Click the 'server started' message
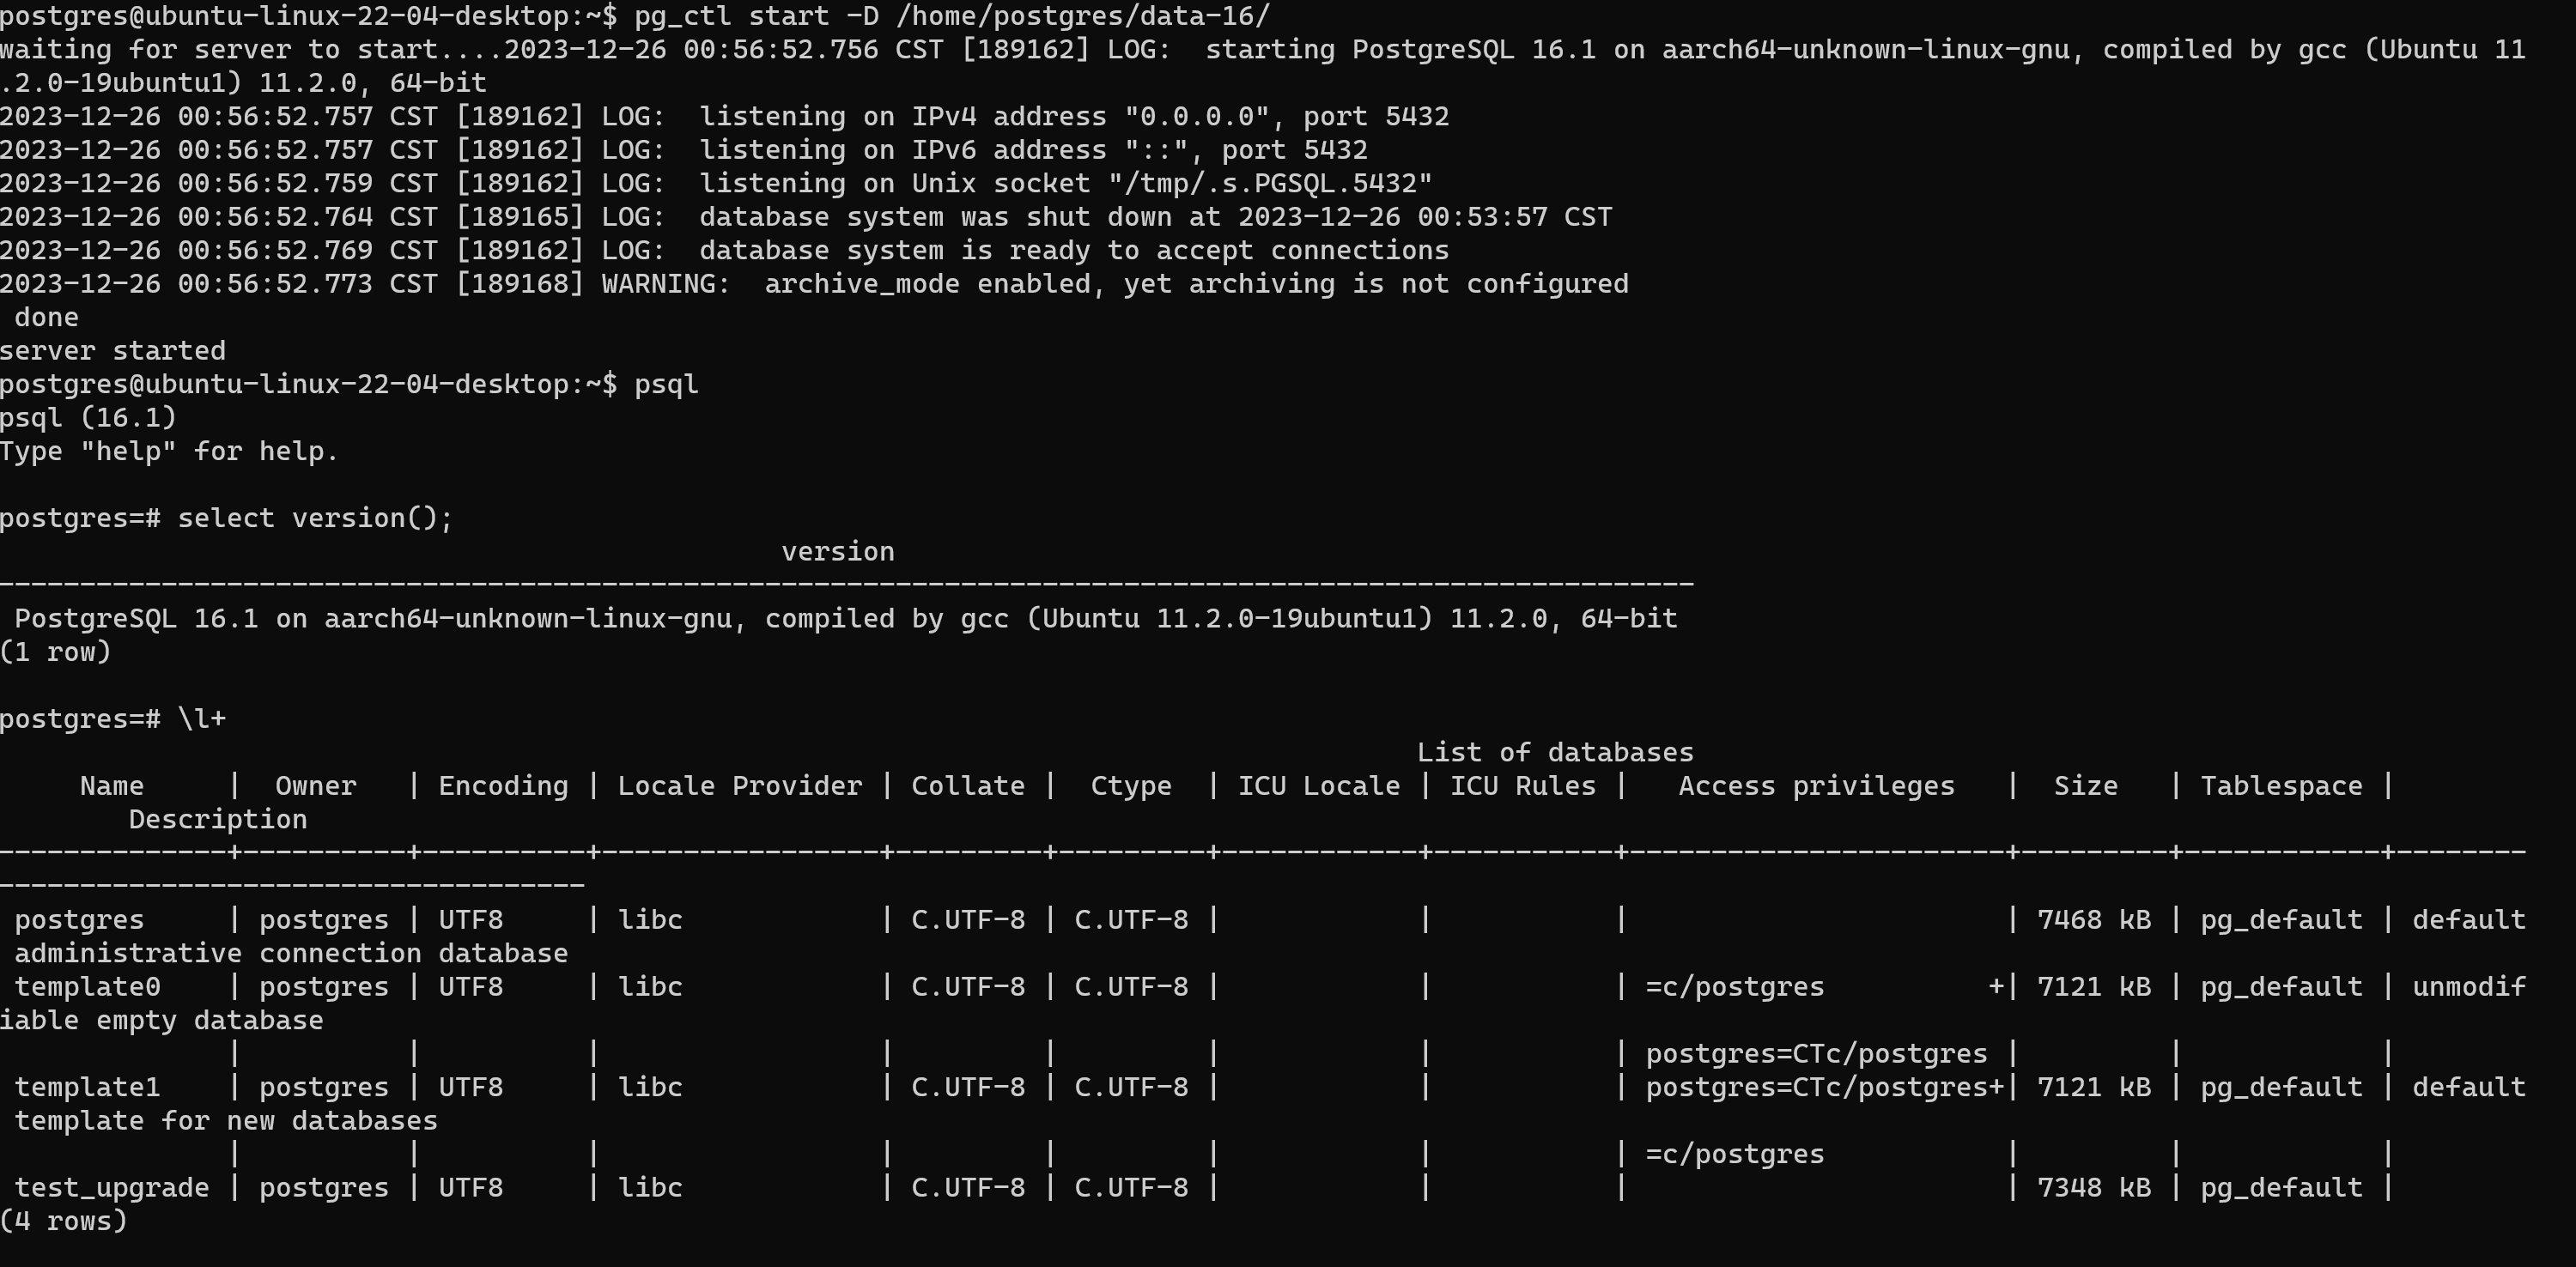 point(113,351)
